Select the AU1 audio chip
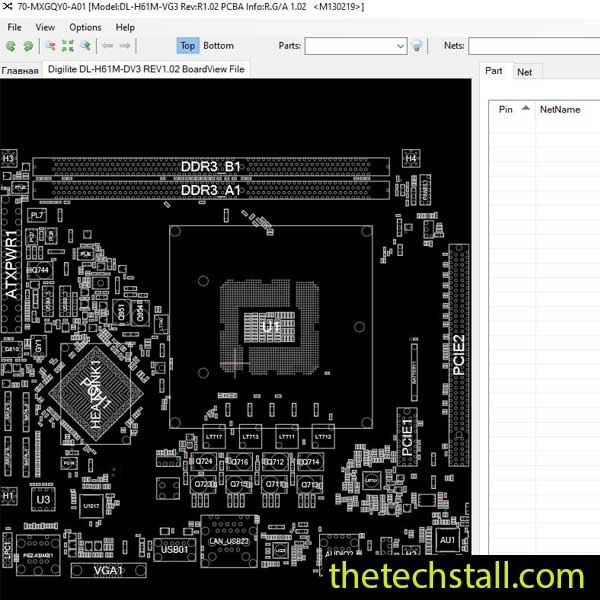The width and height of the screenshot is (600, 600). pyautogui.click(x=447, y=540)
